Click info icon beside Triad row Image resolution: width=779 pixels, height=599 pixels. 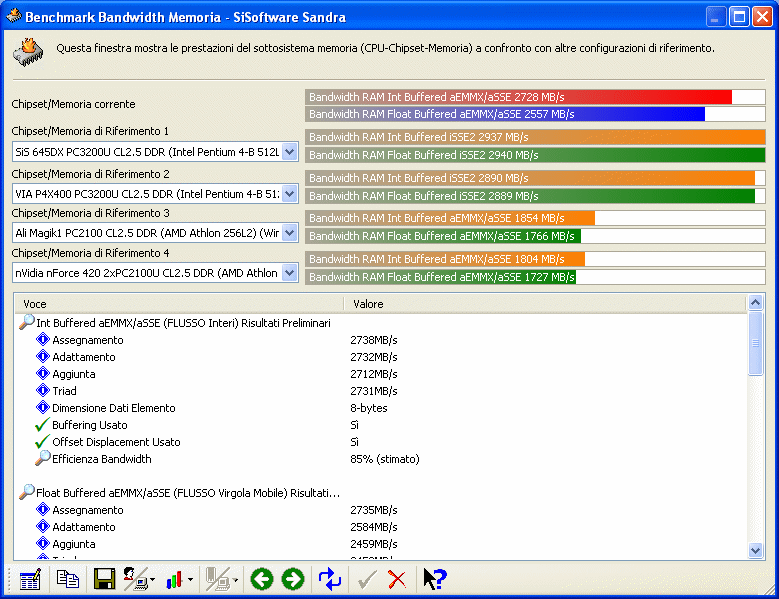[x=43, y=390]
